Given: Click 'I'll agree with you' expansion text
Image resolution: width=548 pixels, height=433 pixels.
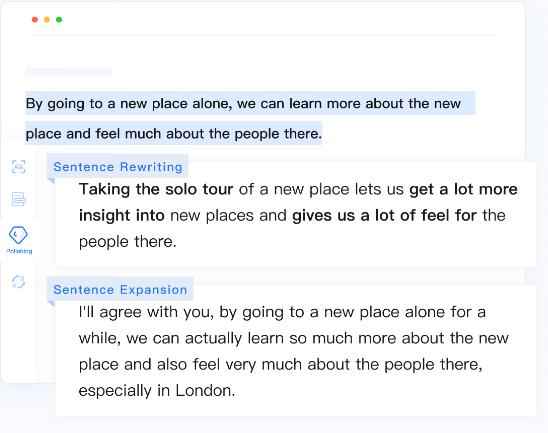Looking at the screenshot, I should 146,312.
